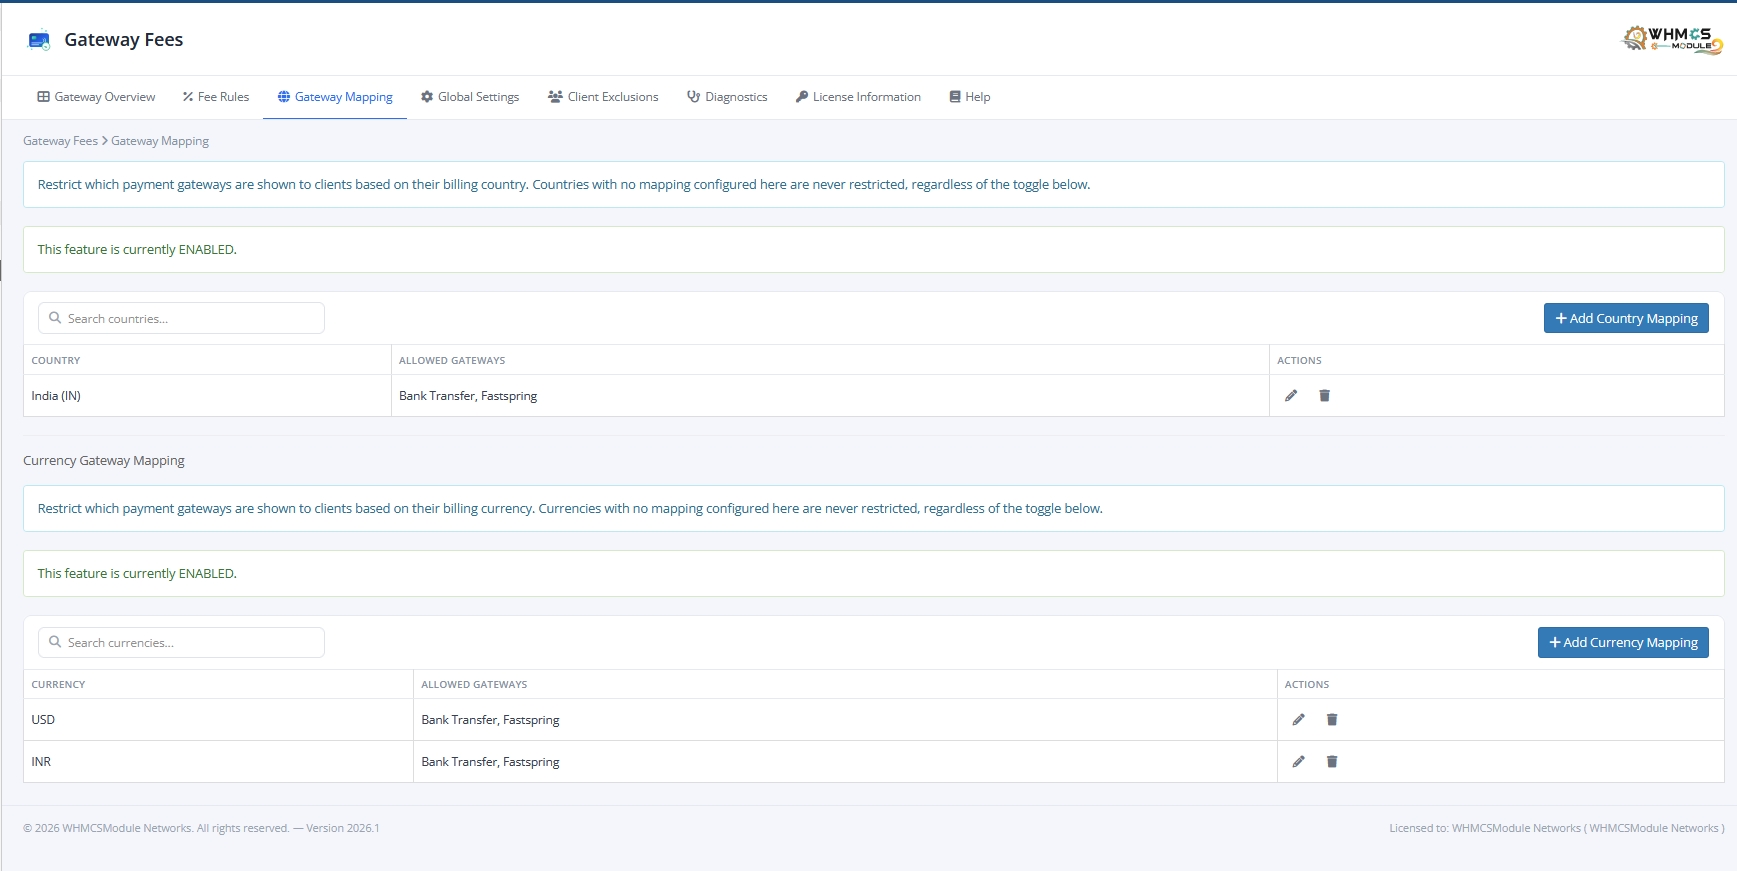Click the WHMCS Module logo

click(1672, 40)
